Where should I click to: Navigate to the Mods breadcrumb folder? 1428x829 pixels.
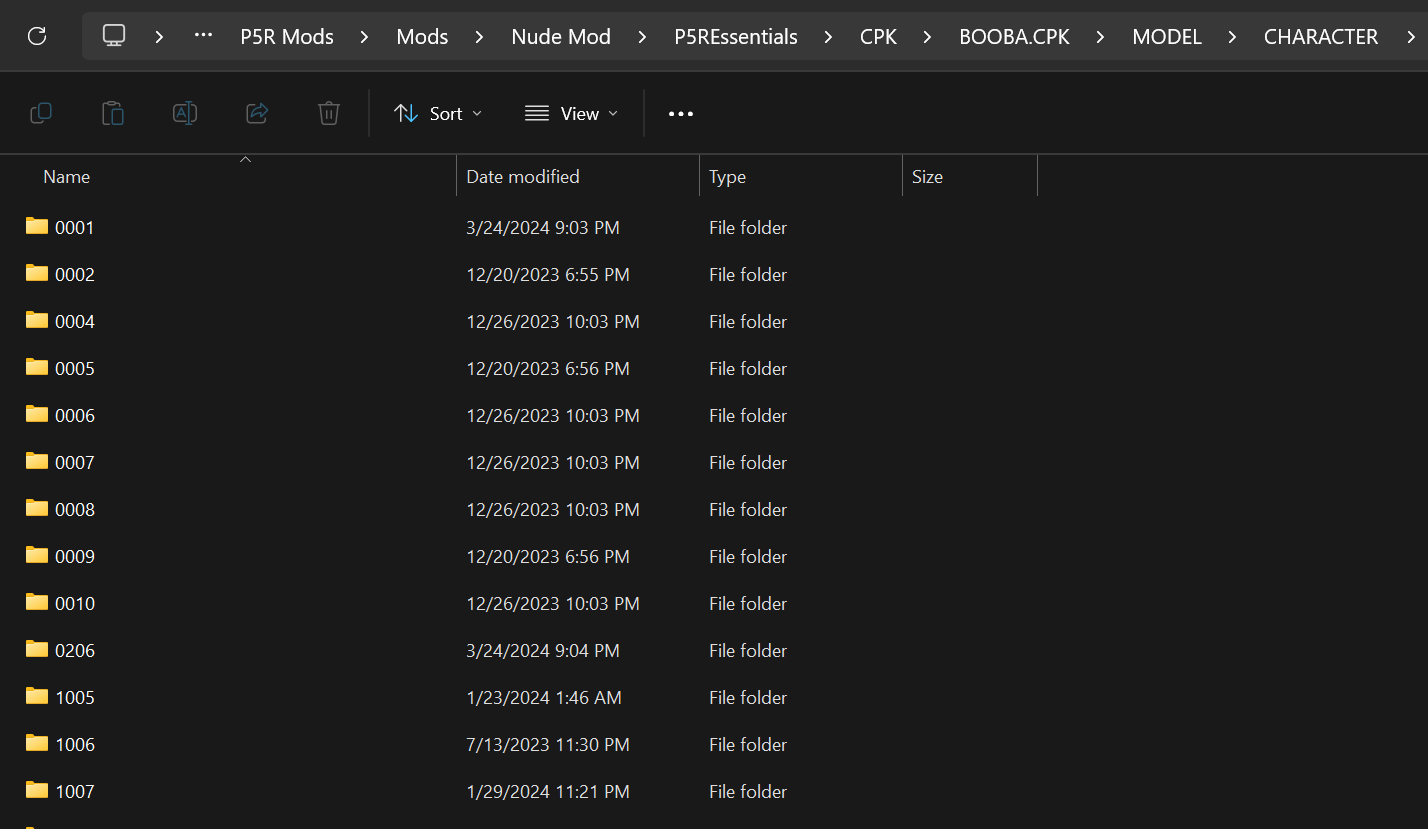coord(422,37)
